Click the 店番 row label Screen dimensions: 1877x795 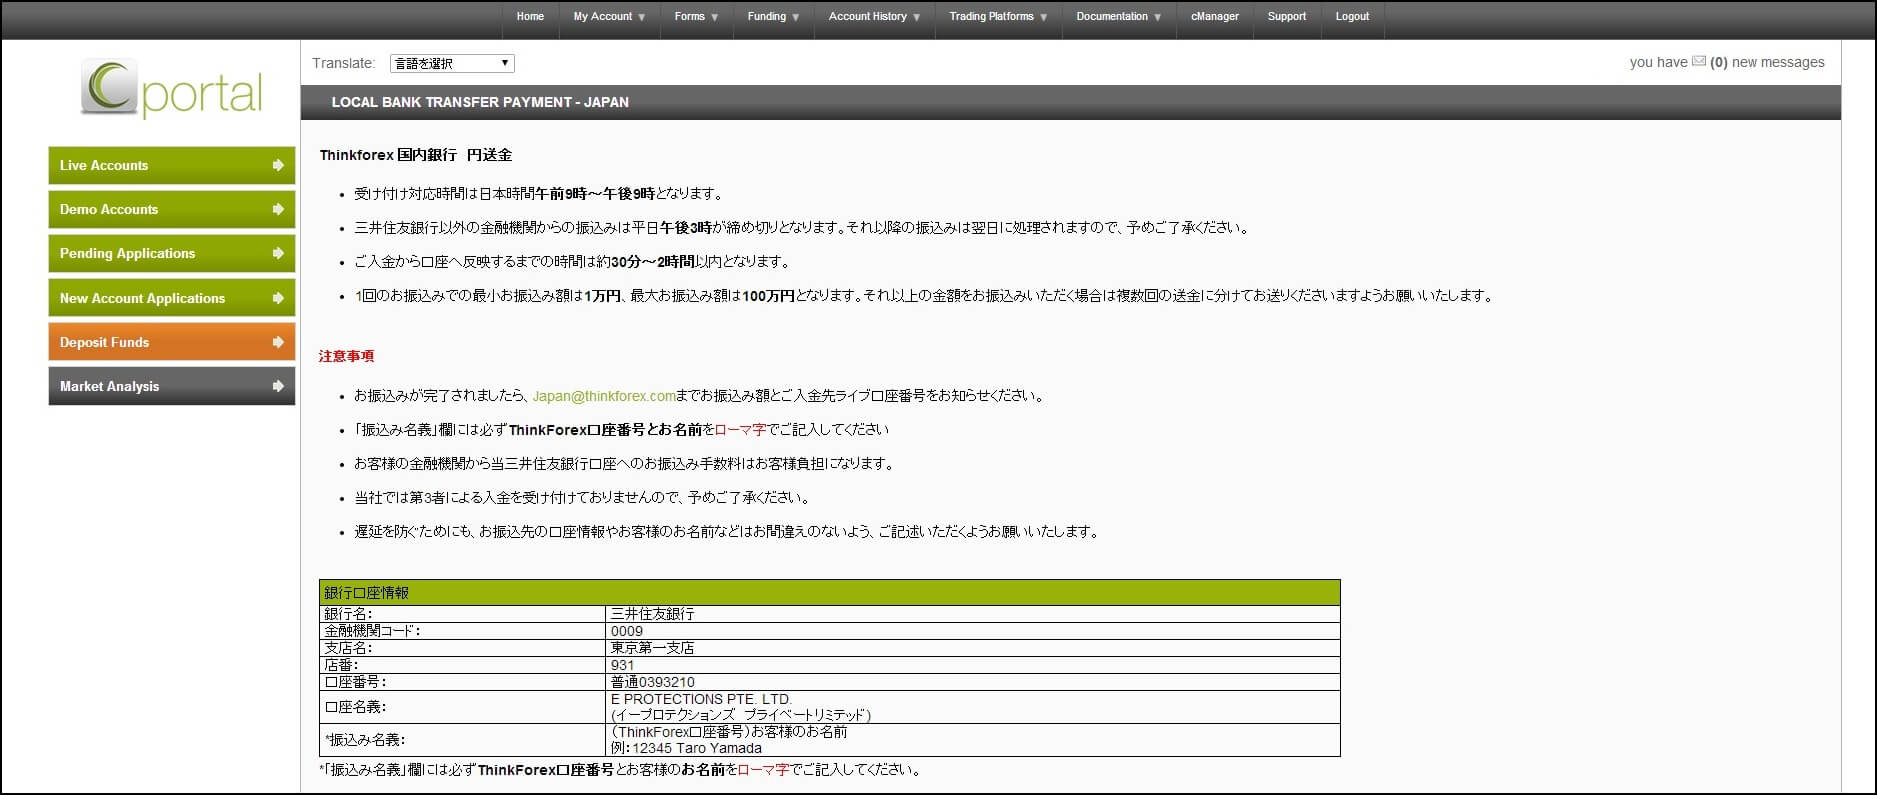coord(341,665)
